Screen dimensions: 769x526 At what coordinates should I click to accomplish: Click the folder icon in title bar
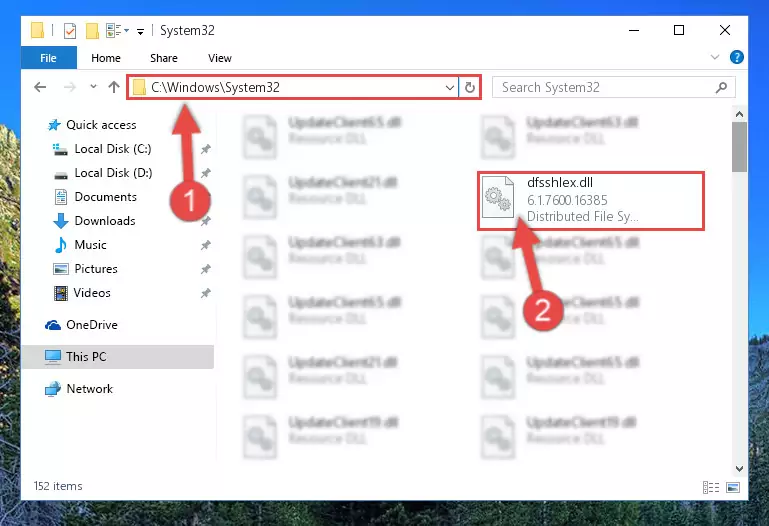tap(38, 30)
